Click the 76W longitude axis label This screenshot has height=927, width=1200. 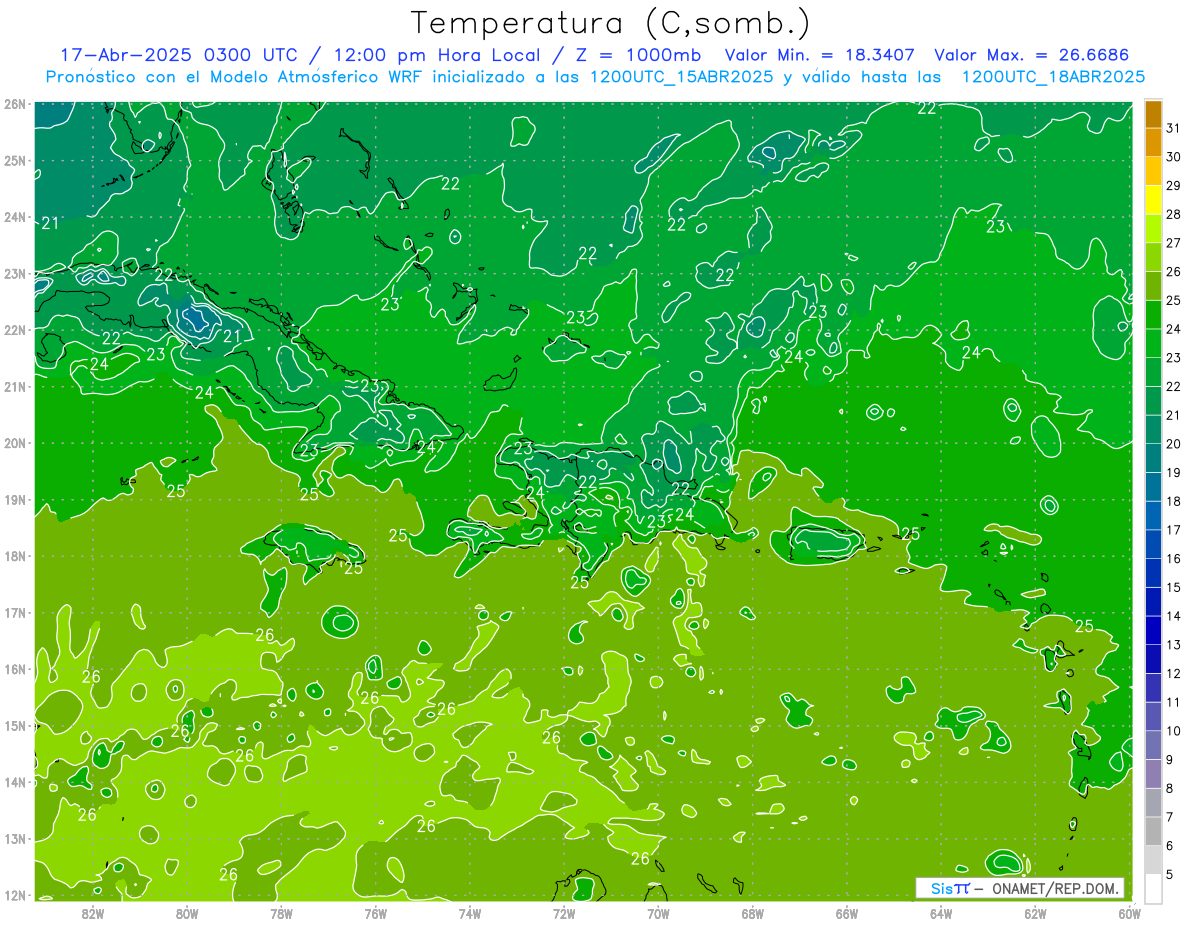[376, 913]
